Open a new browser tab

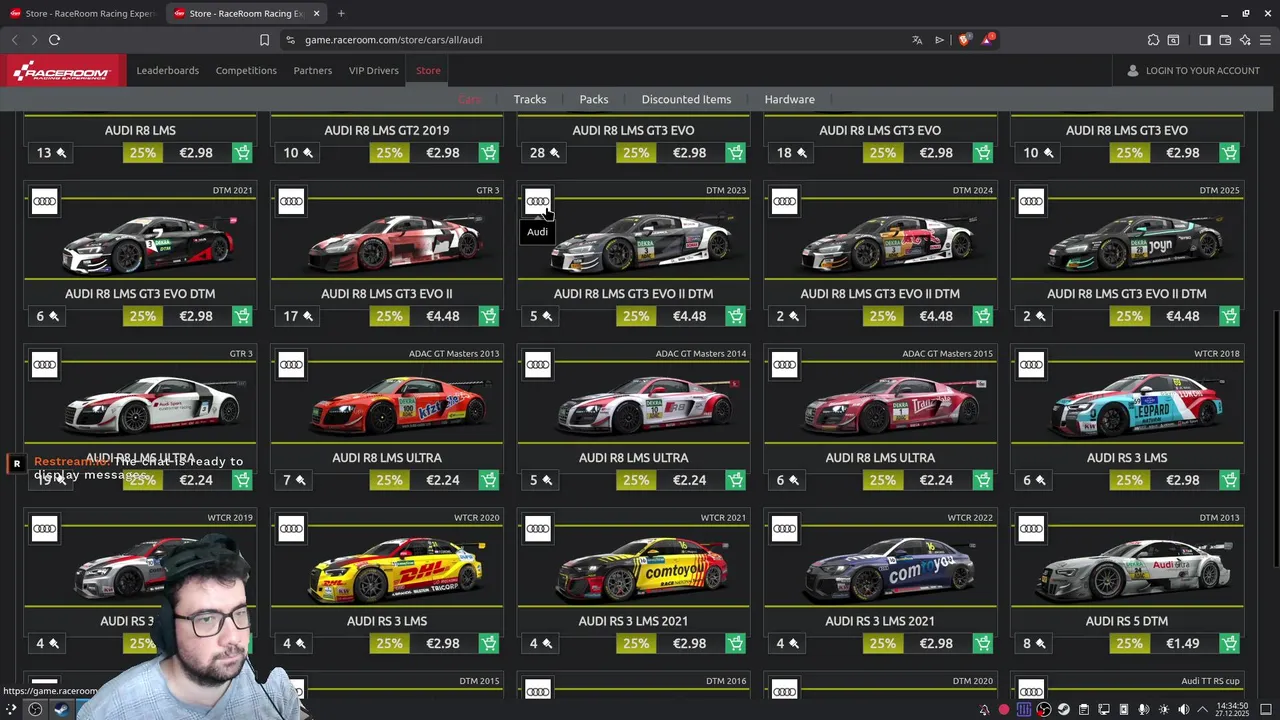(341, 13)
